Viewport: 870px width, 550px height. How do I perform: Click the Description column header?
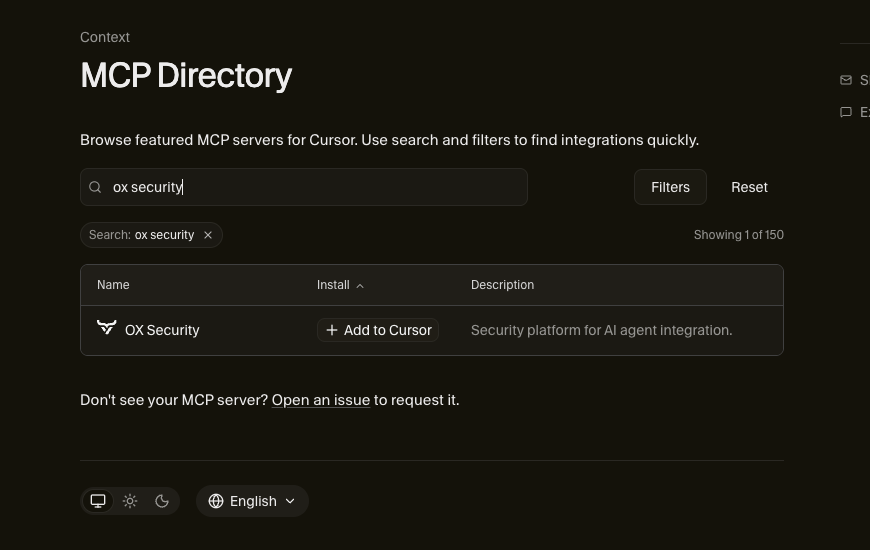(502, 285)
